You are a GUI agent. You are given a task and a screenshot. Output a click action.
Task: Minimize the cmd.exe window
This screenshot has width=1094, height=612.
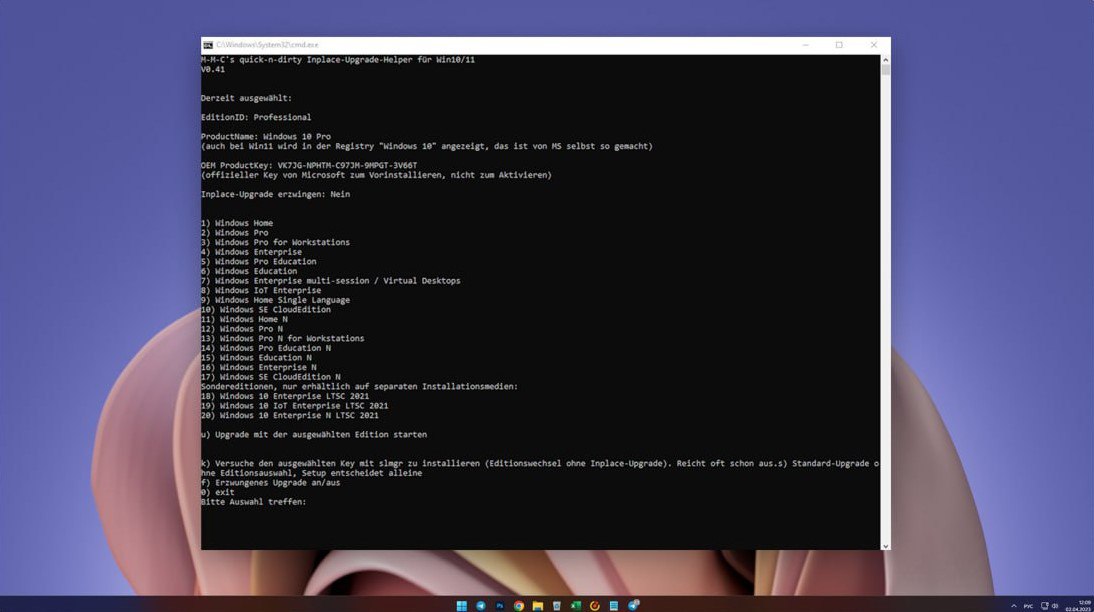806,45
